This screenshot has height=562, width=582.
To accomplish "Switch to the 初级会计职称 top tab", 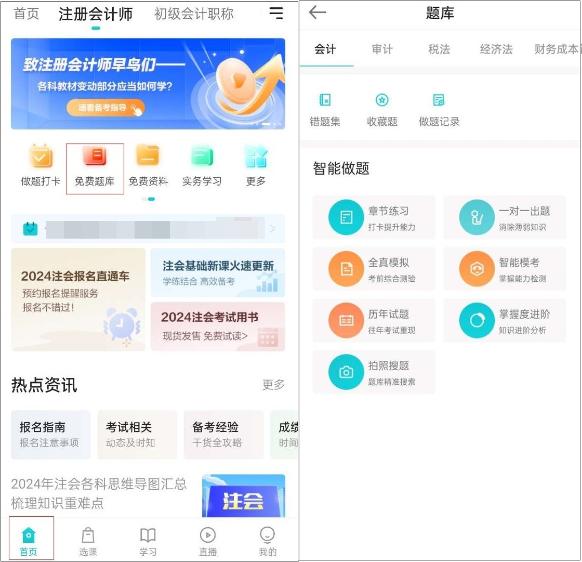I will [194, 14].
